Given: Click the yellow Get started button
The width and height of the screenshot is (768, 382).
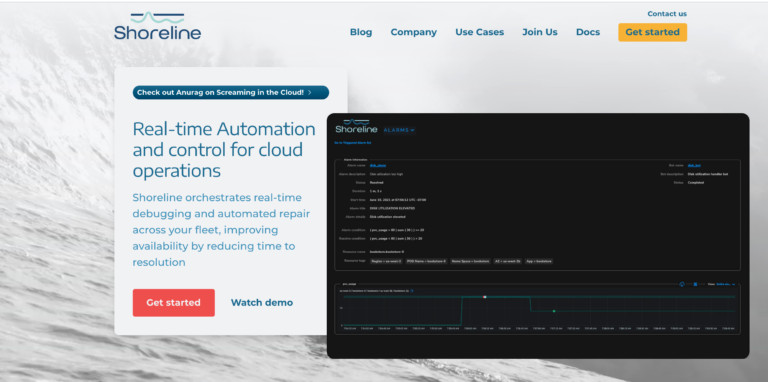Looking at the screenshot, I should point(652,32).
